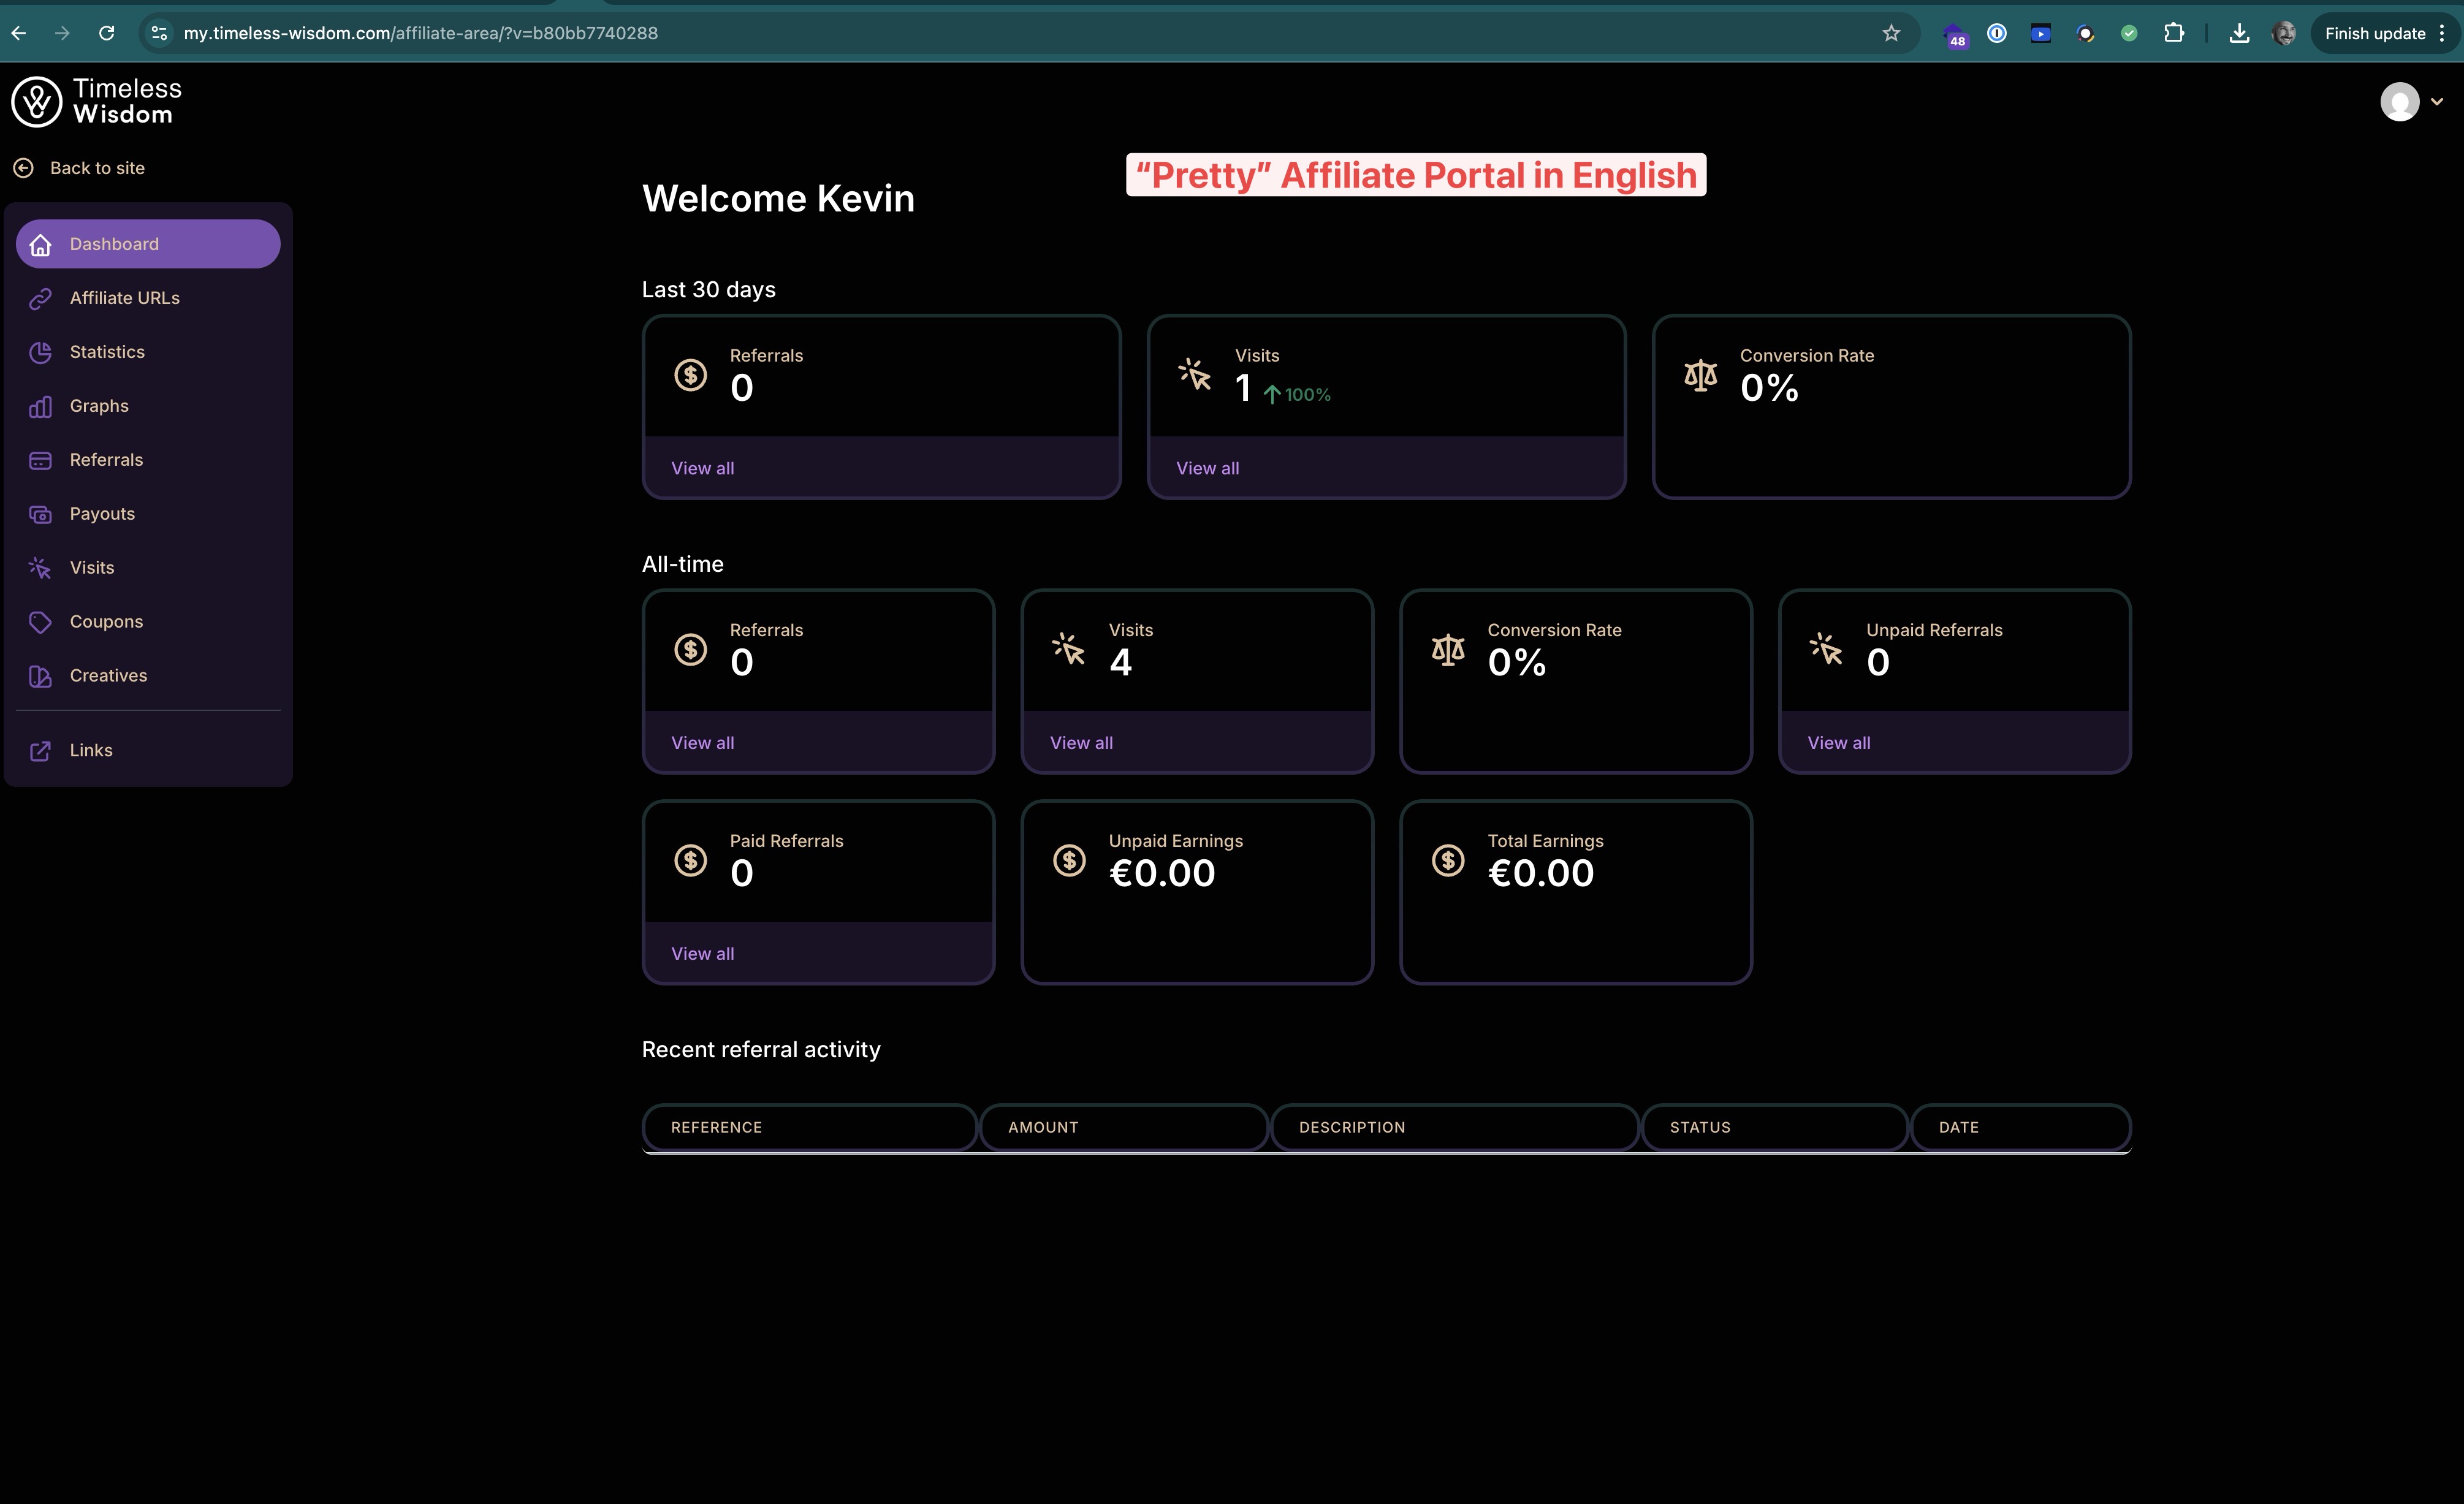Reload the page
This screenshot has height=1504, width=2464.
click(x=107, y=33)
